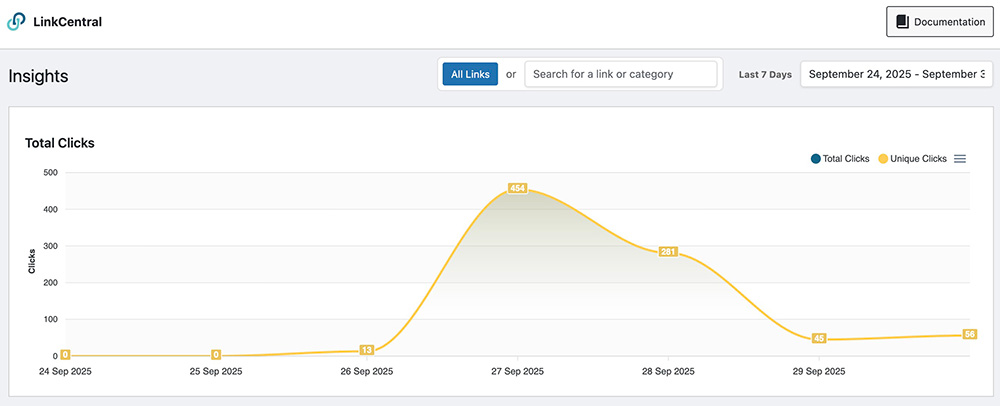The height and width of the screenshot is (406, 1000).
Task: Click the LinkCentral brand name
Action: tap(67, 21)
